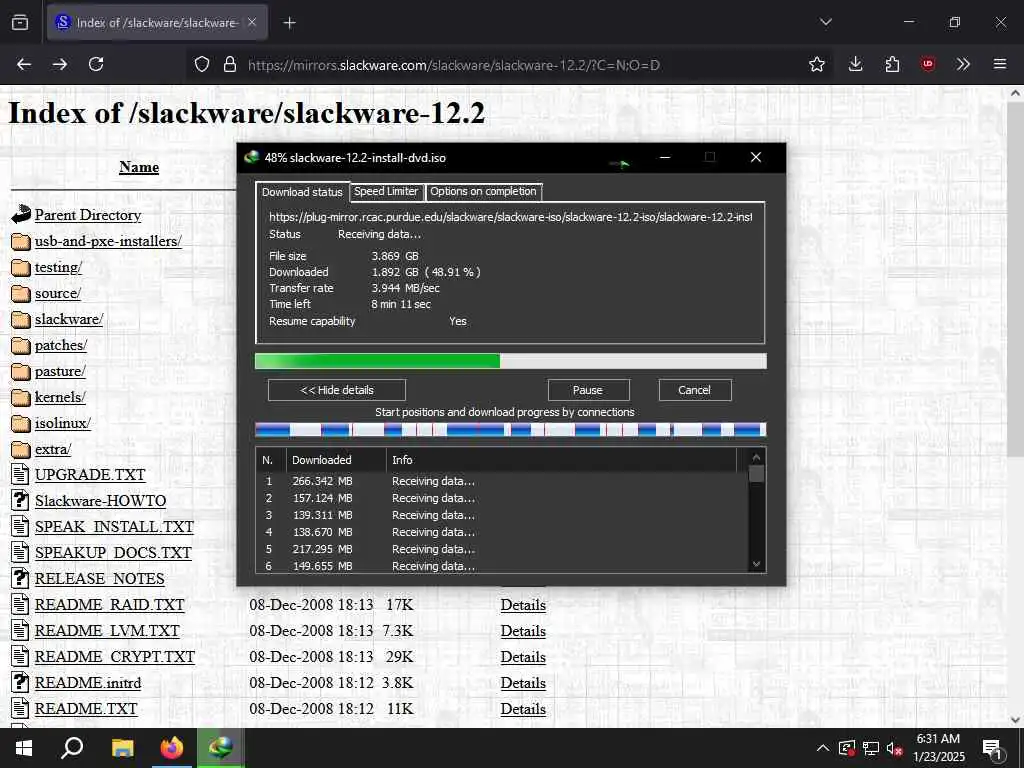Show more tools overflow chevrons
The width and height of the screenshot is (1024, 768).
963,64
